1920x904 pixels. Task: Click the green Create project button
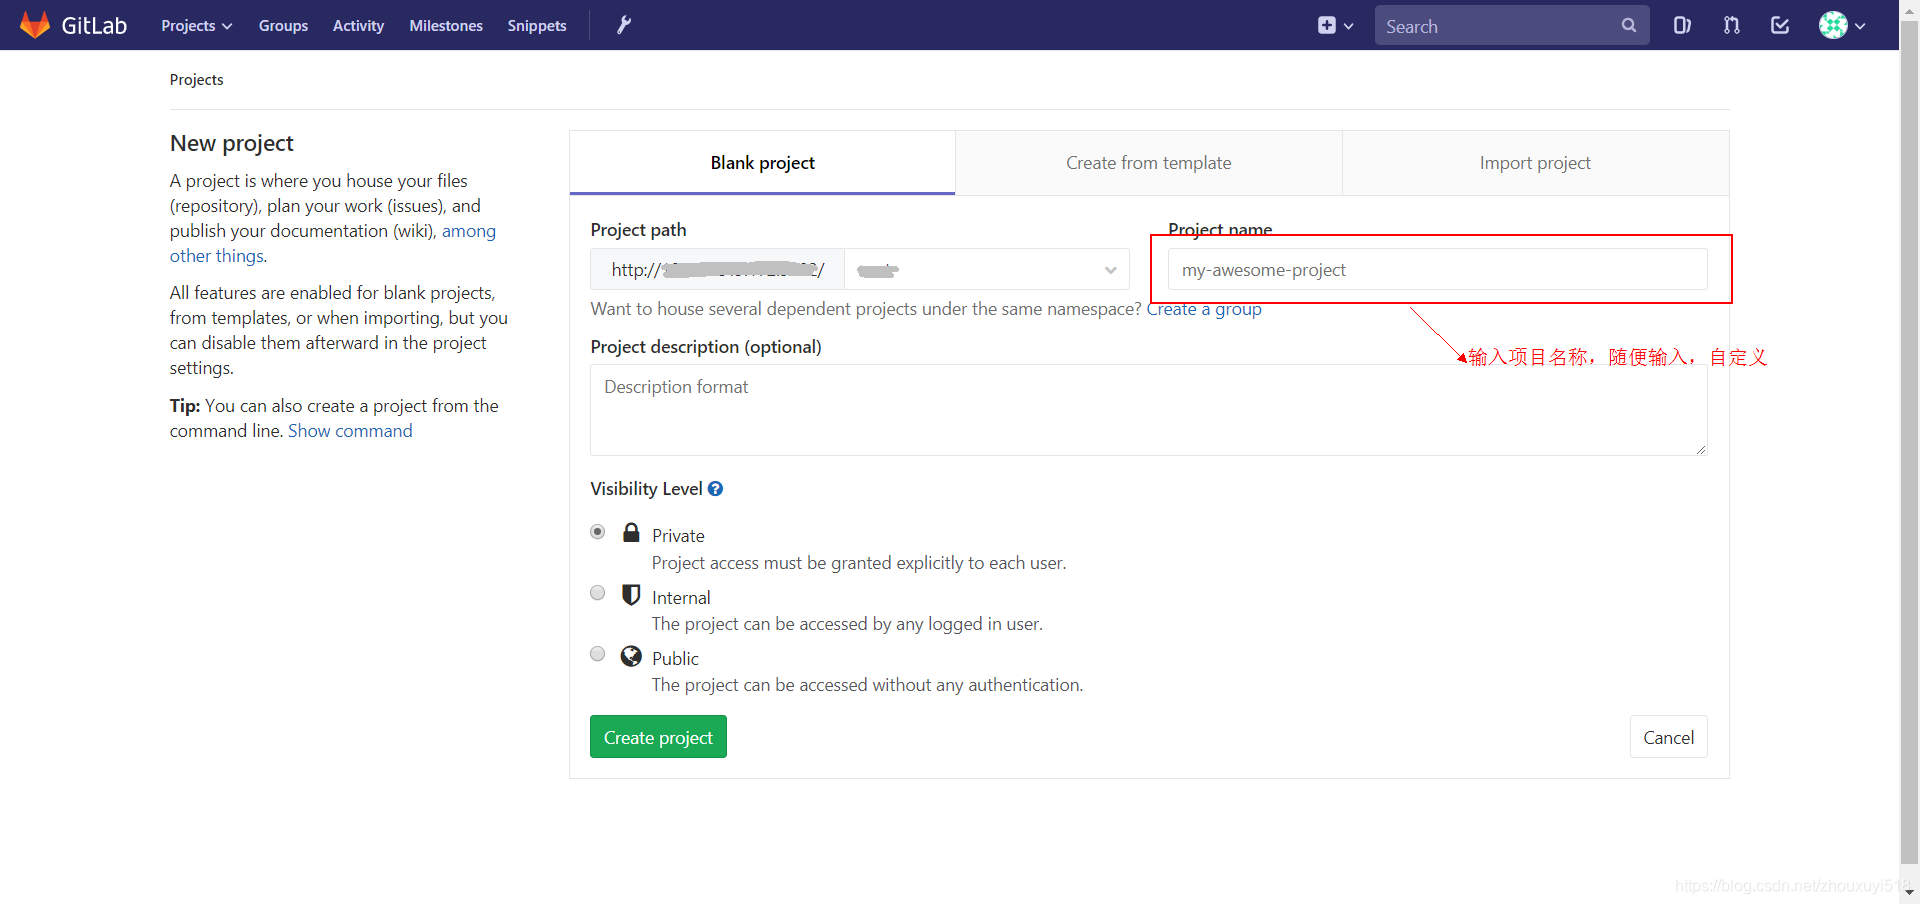coord(658,737)
